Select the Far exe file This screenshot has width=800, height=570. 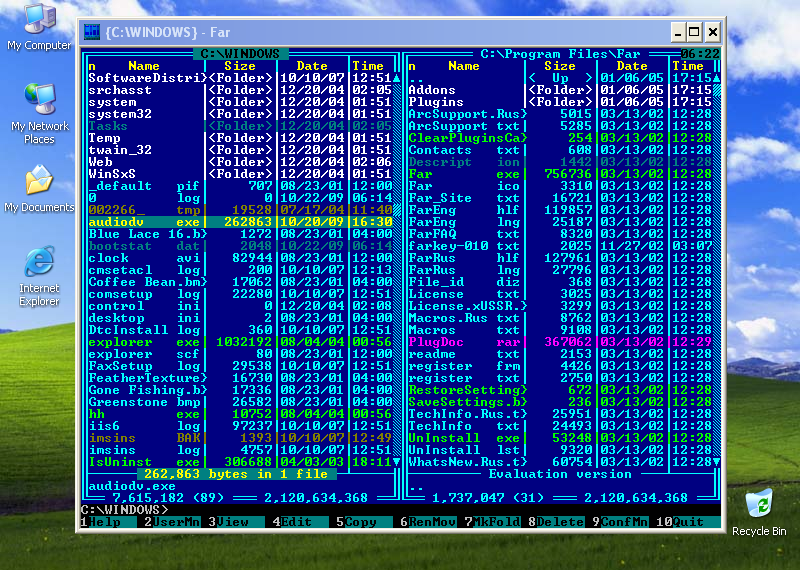(x=560, y=174)
